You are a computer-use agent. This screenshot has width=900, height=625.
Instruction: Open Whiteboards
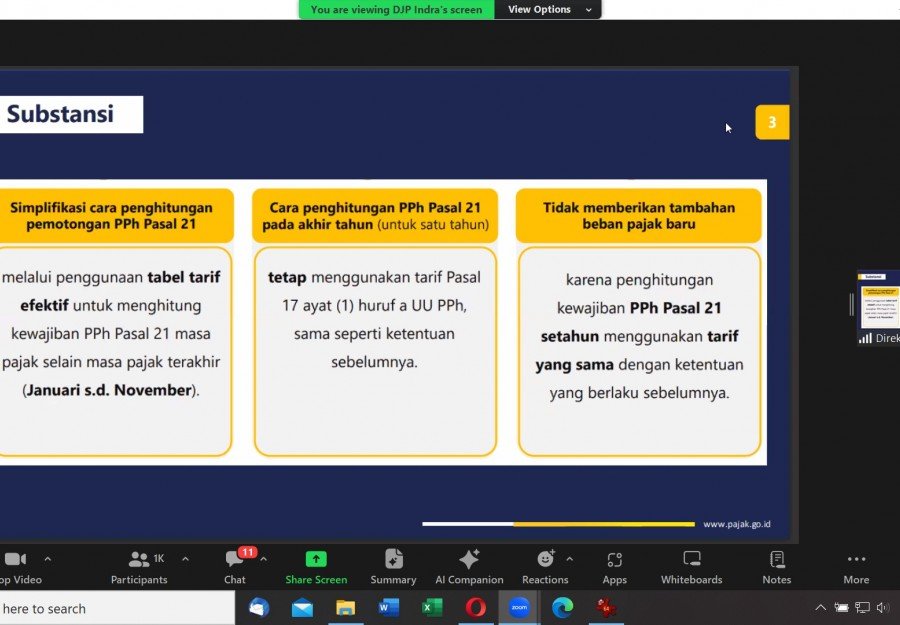[691, 566]
